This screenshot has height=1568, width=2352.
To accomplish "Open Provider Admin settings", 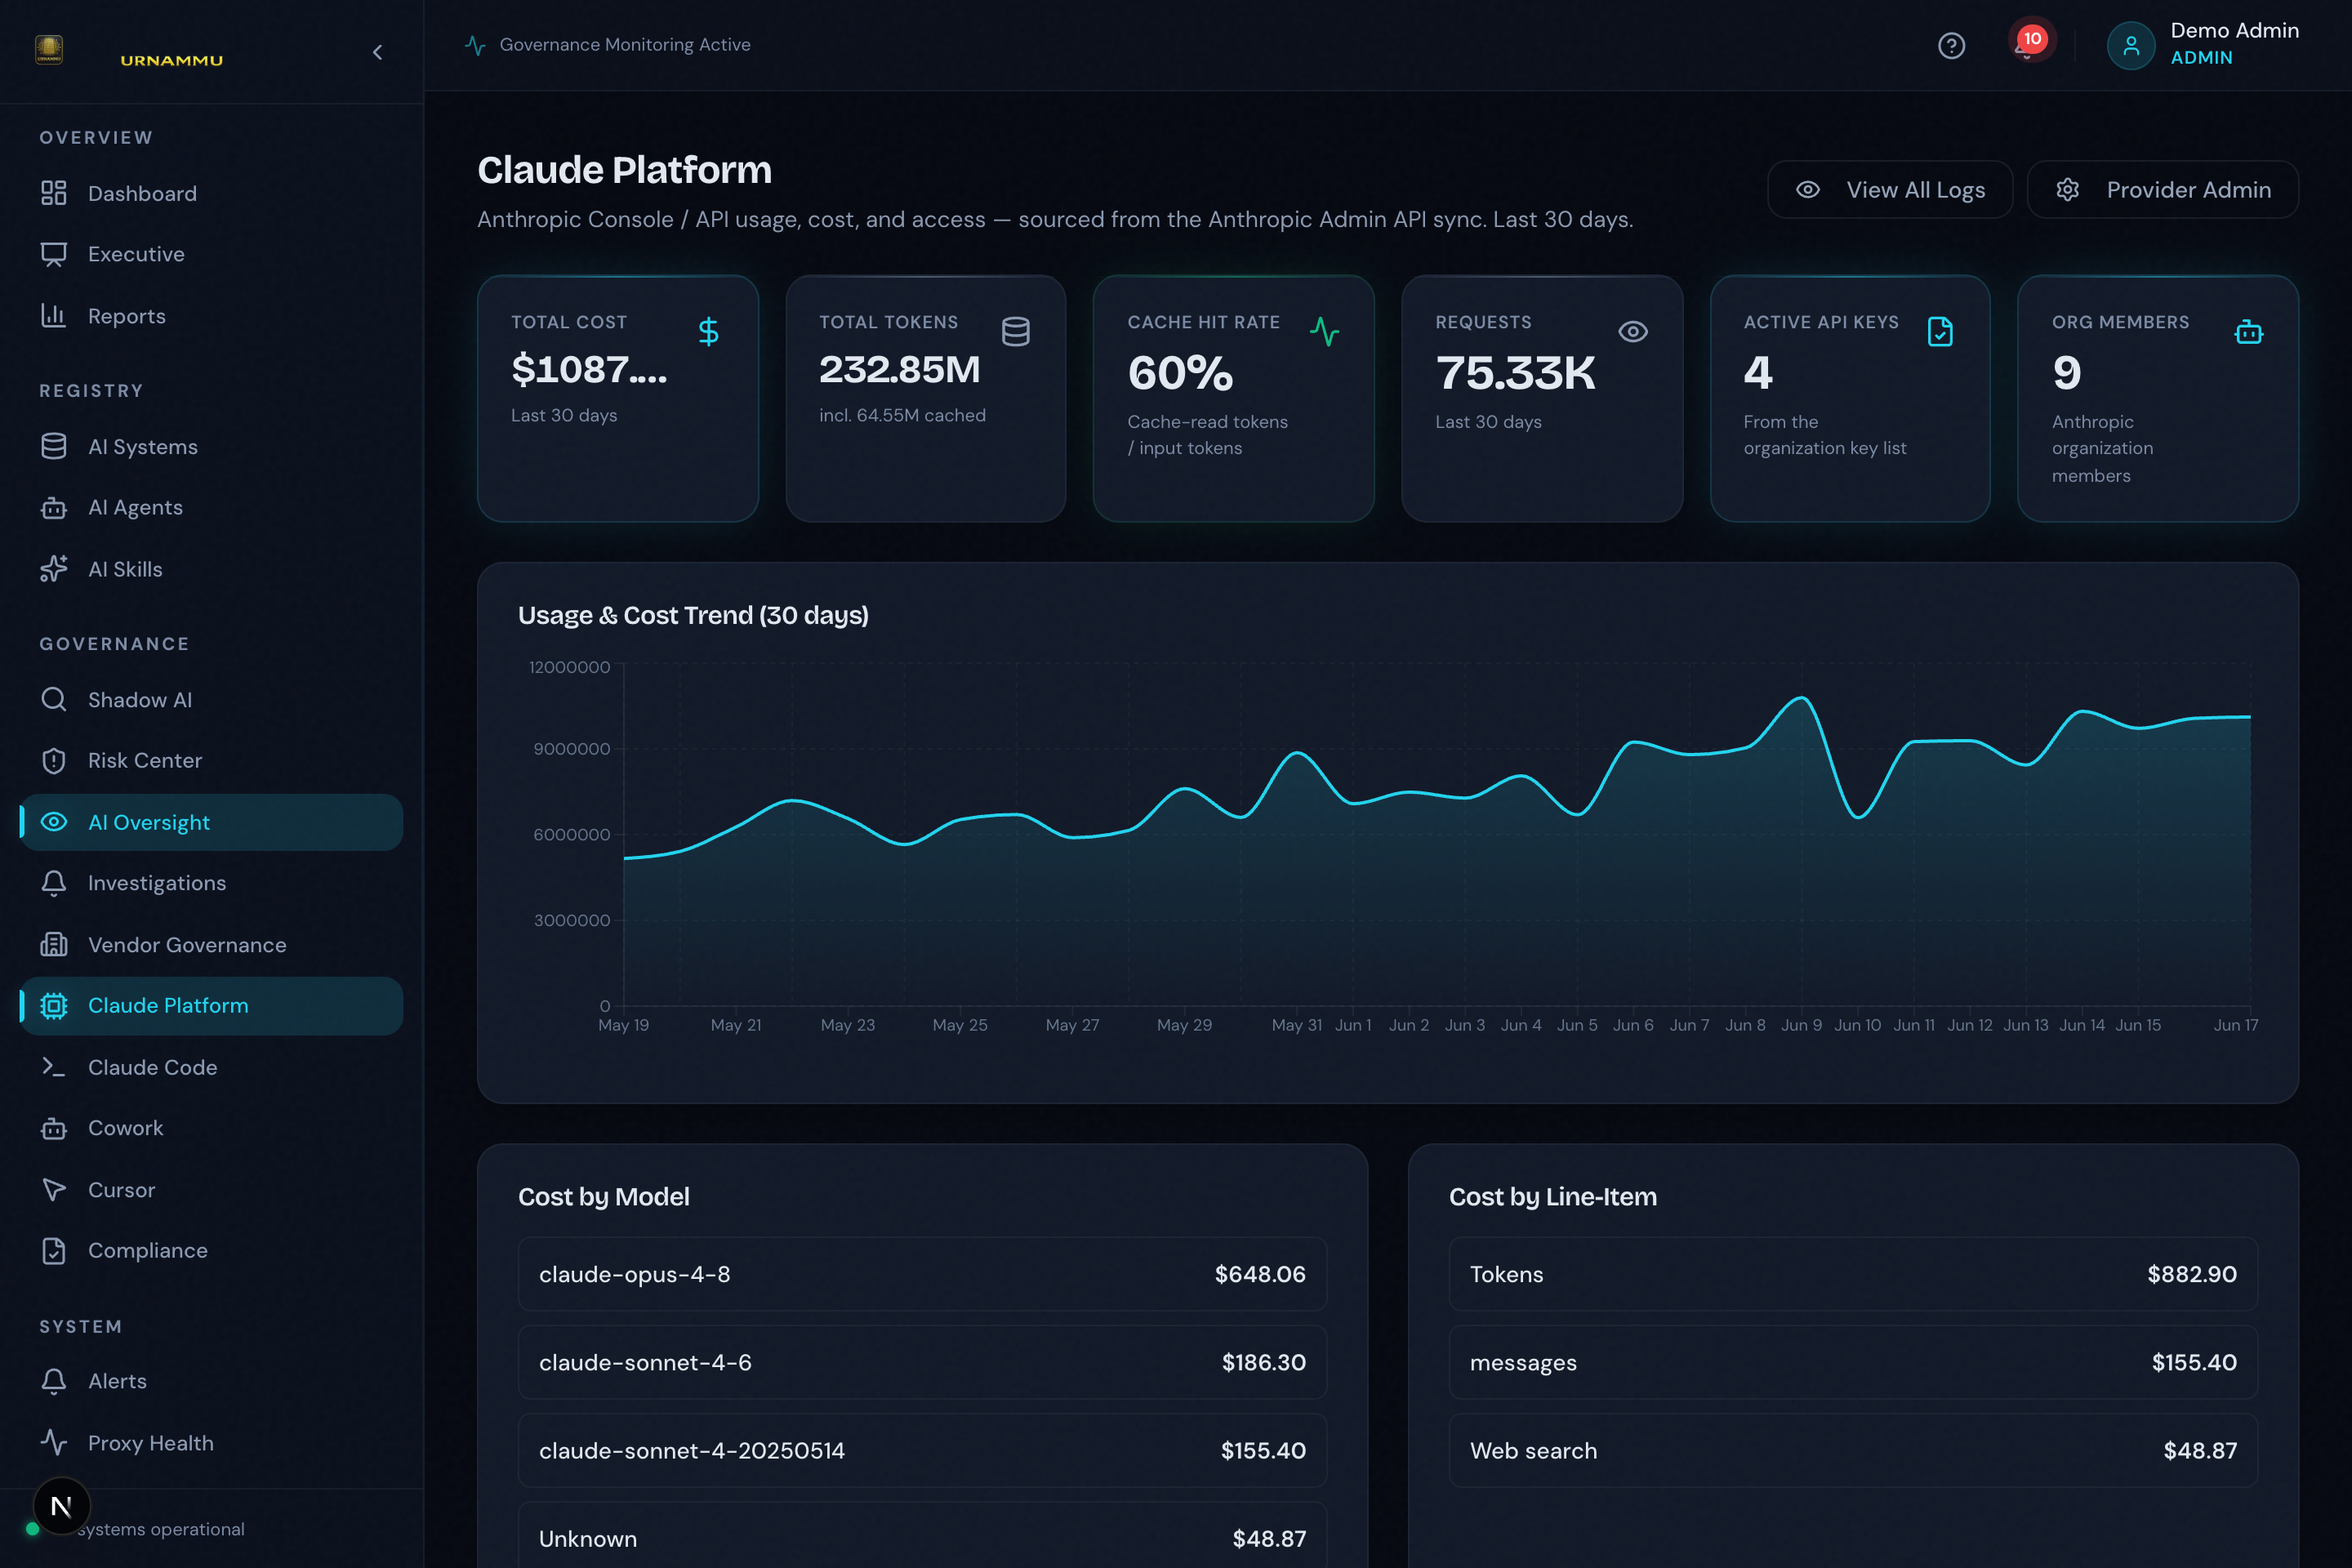I will pyautogui.click(x=2162, y=190).
